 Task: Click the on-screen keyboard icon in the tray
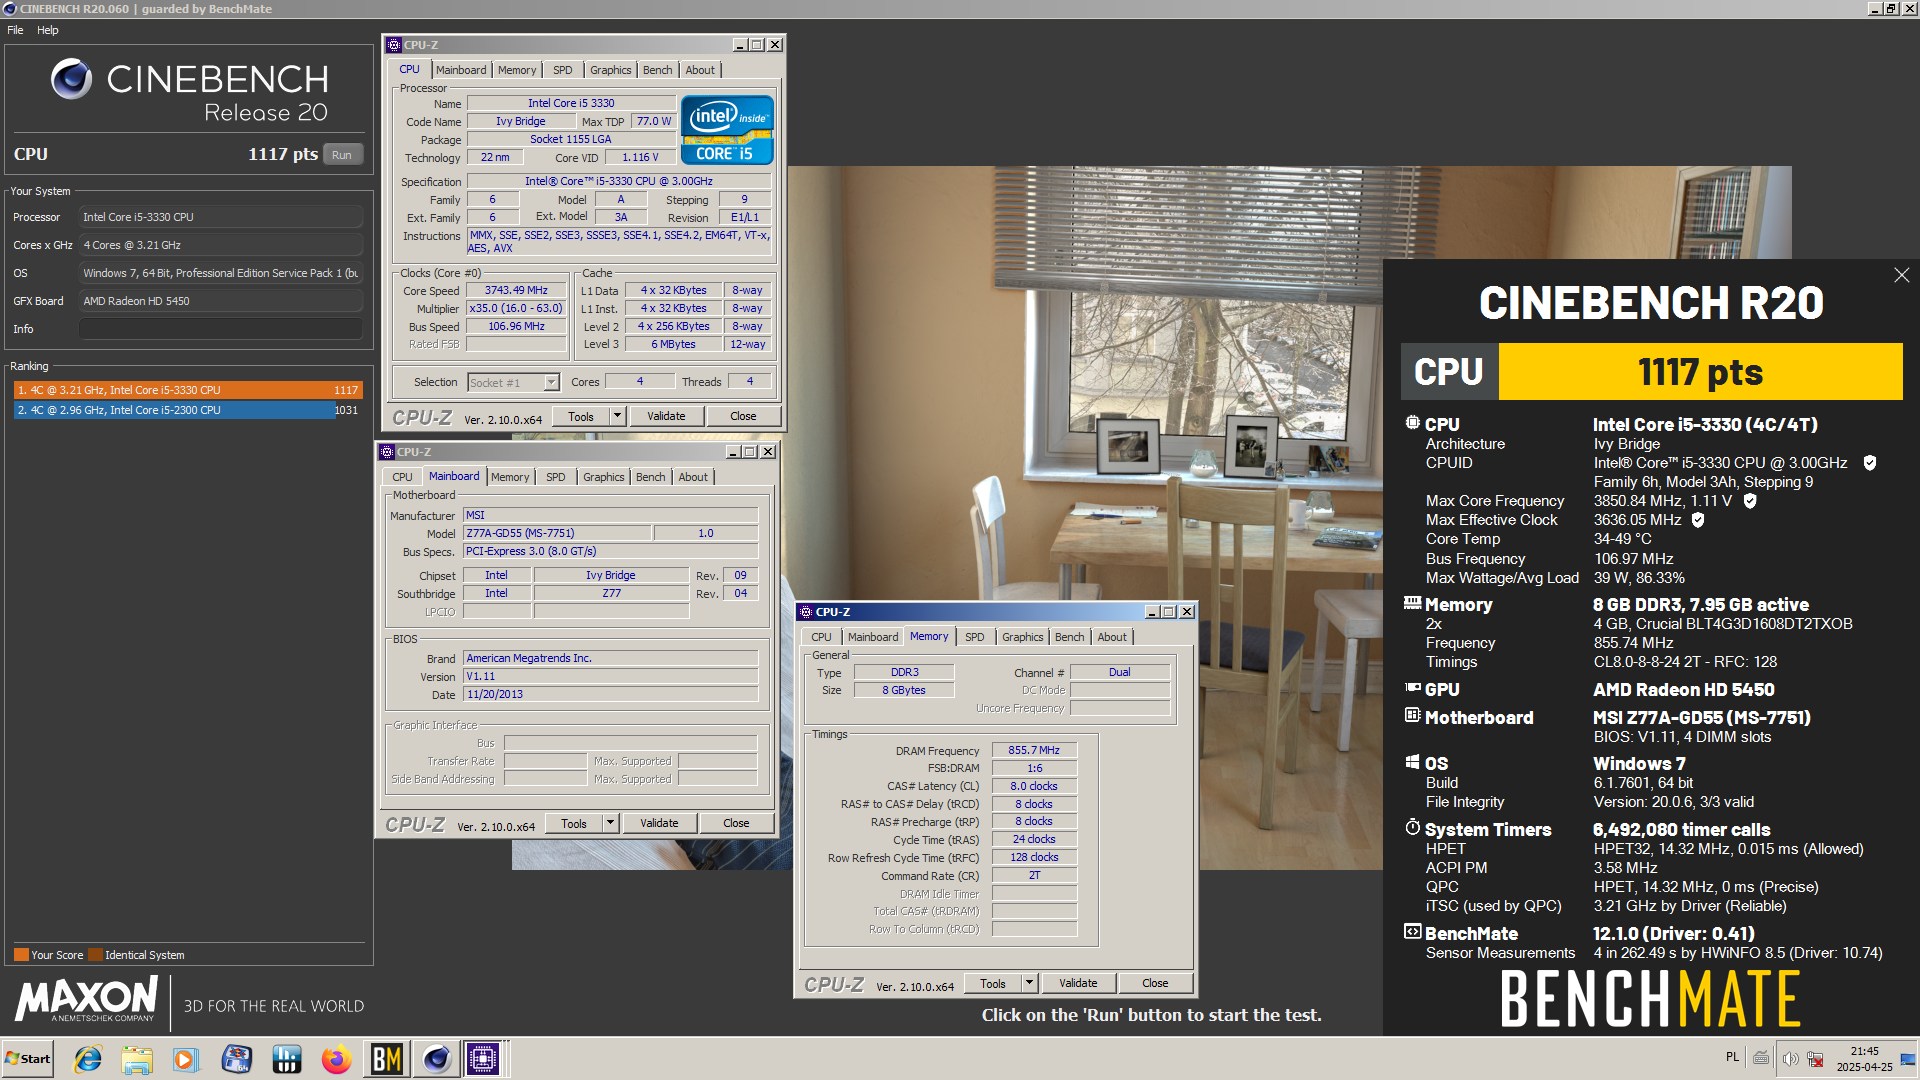coord(1761,1058)
